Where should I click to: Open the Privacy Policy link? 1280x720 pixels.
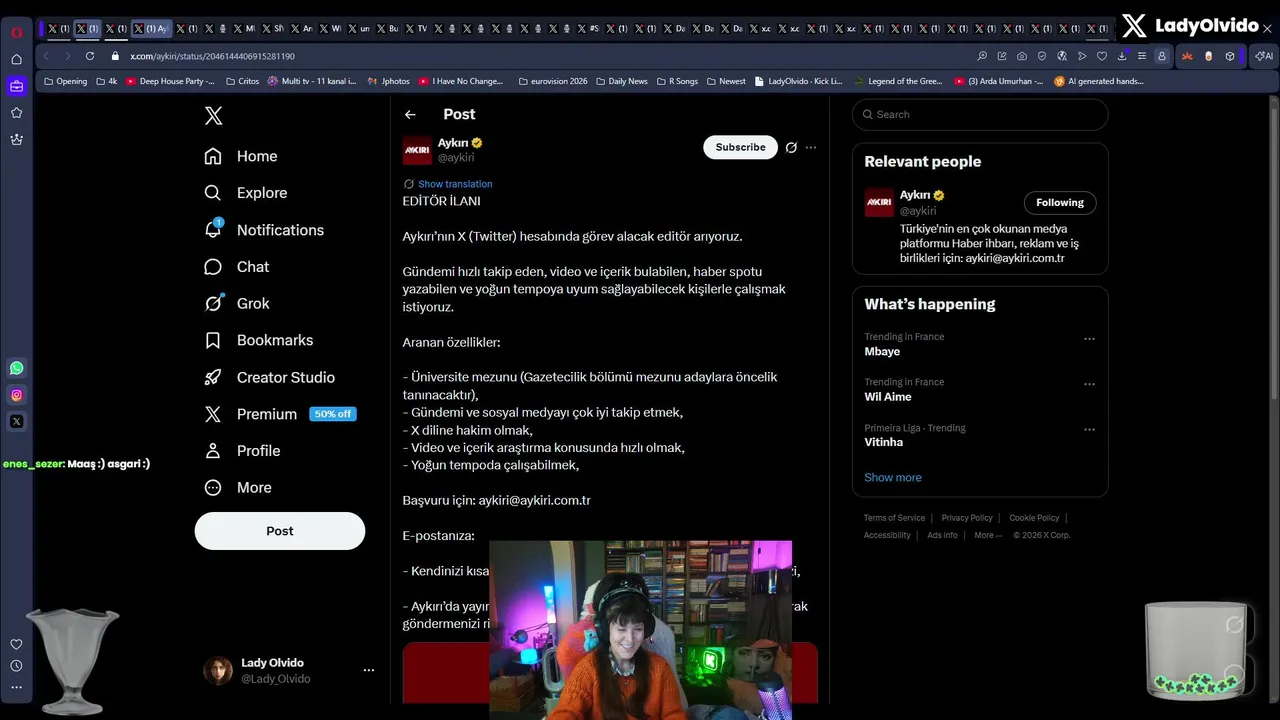click(x=967, y=518)
